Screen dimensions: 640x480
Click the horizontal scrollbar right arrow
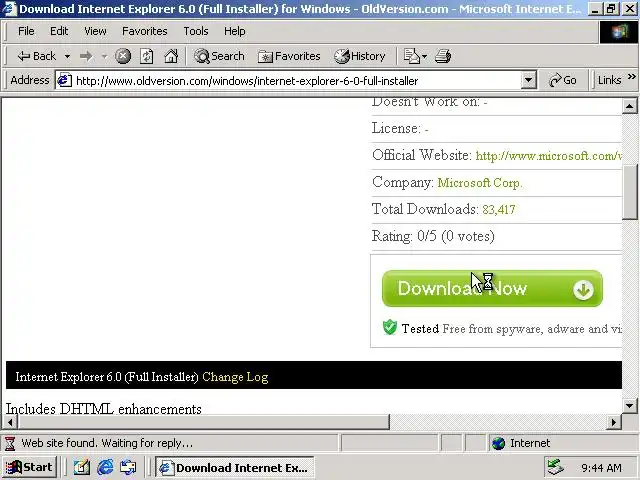[x=613, y=422]
